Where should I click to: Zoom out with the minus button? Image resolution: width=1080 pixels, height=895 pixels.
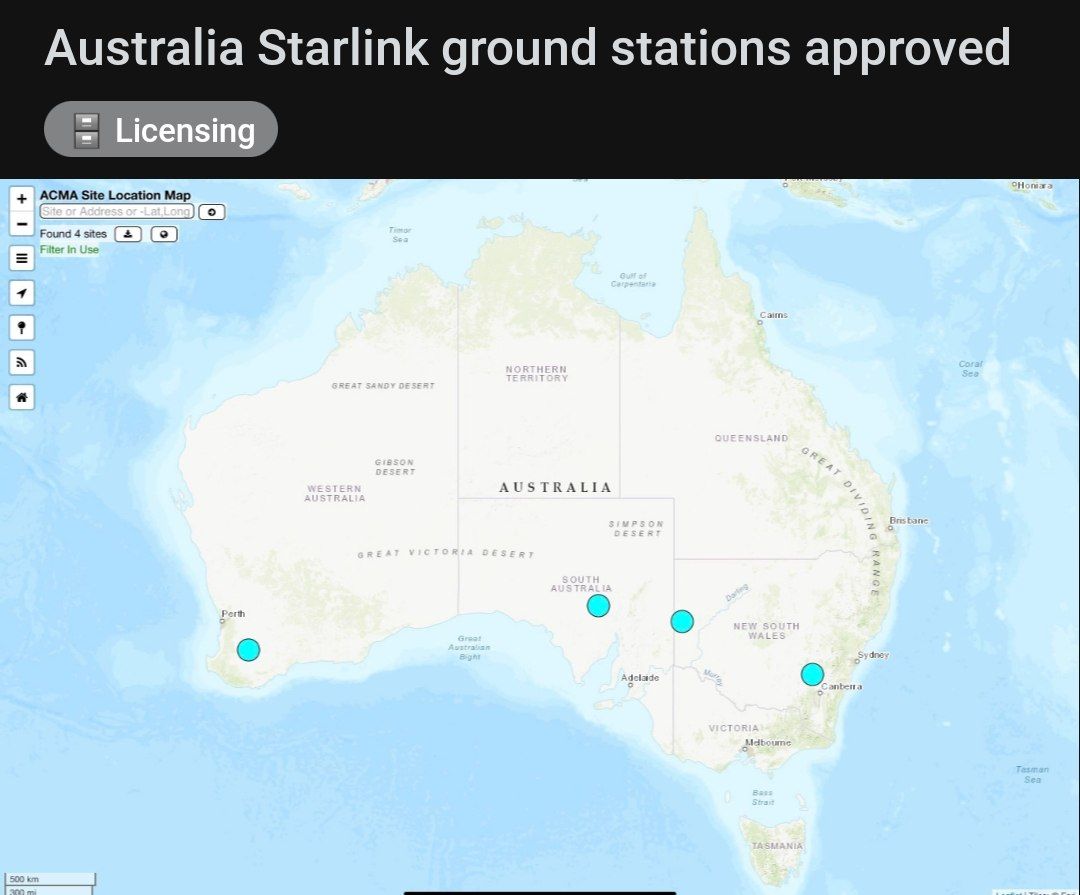tap(21, 224)
